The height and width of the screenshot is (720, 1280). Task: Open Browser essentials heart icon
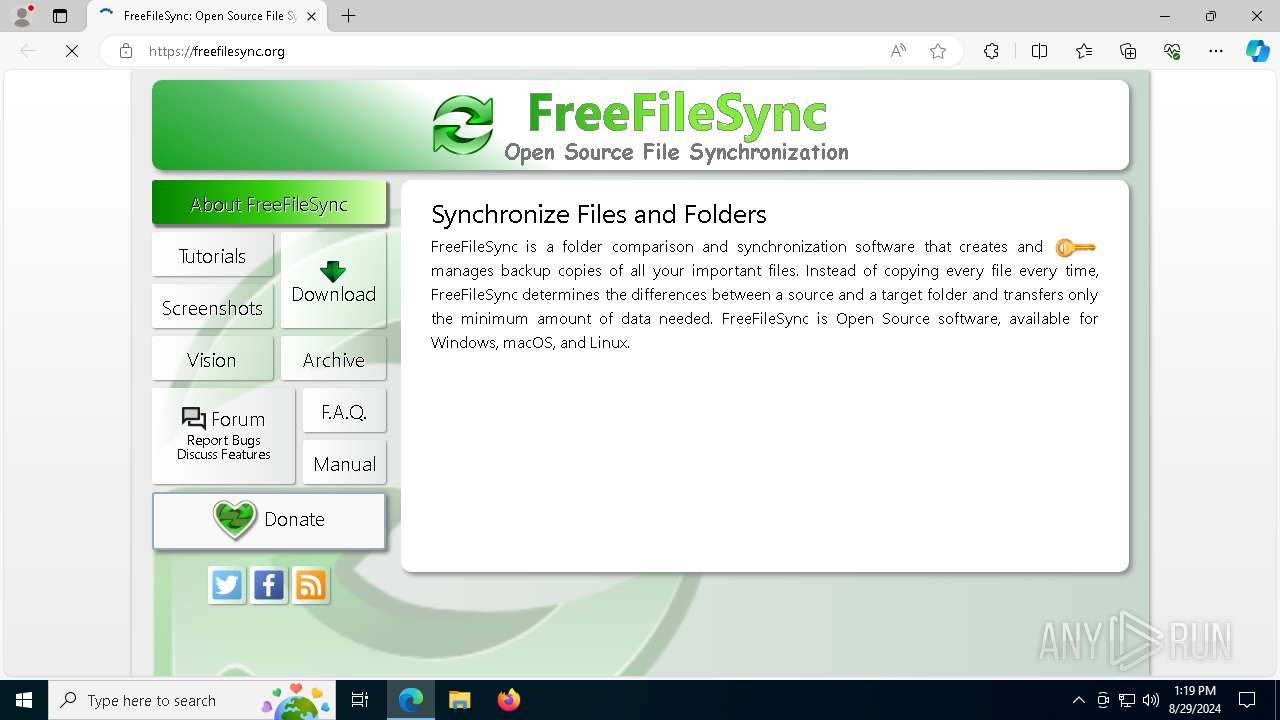[x=1172, y=51]
